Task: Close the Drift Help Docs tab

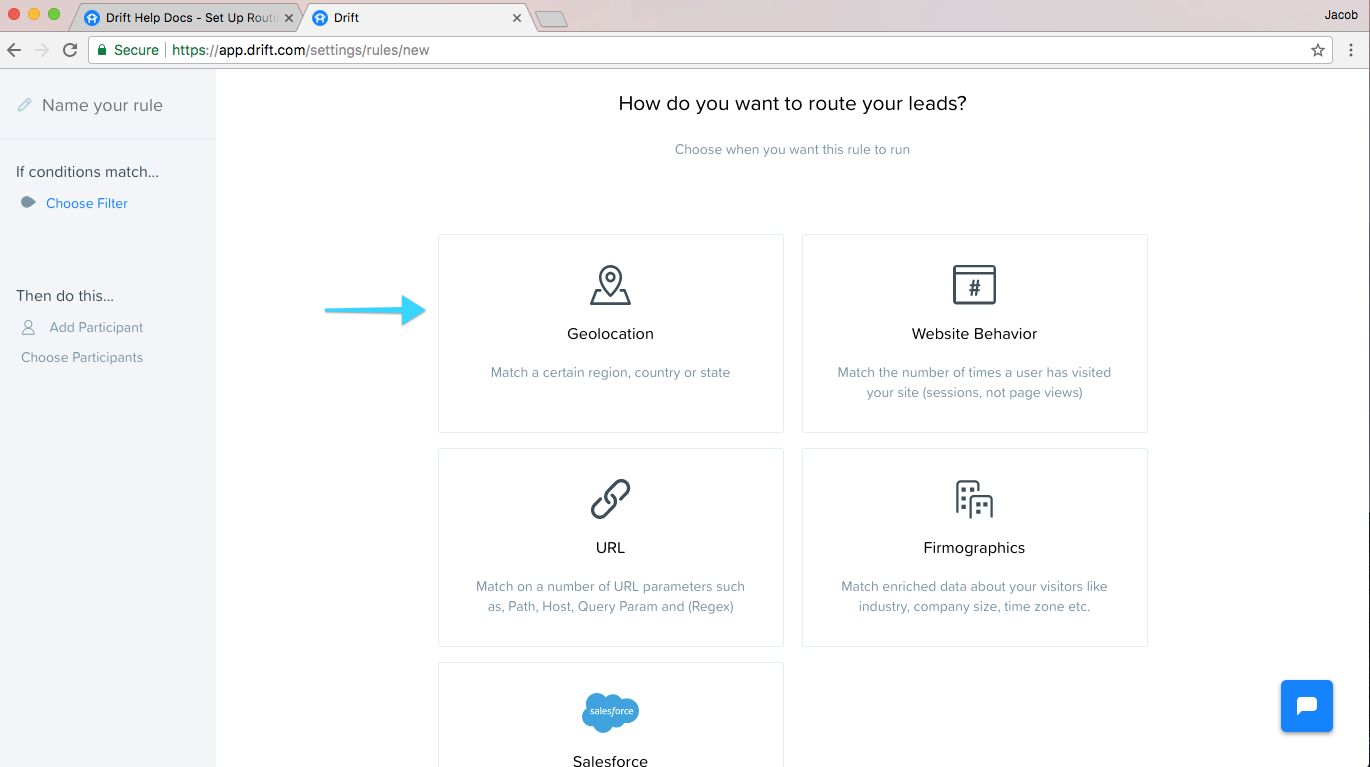Action: point(291,18)
